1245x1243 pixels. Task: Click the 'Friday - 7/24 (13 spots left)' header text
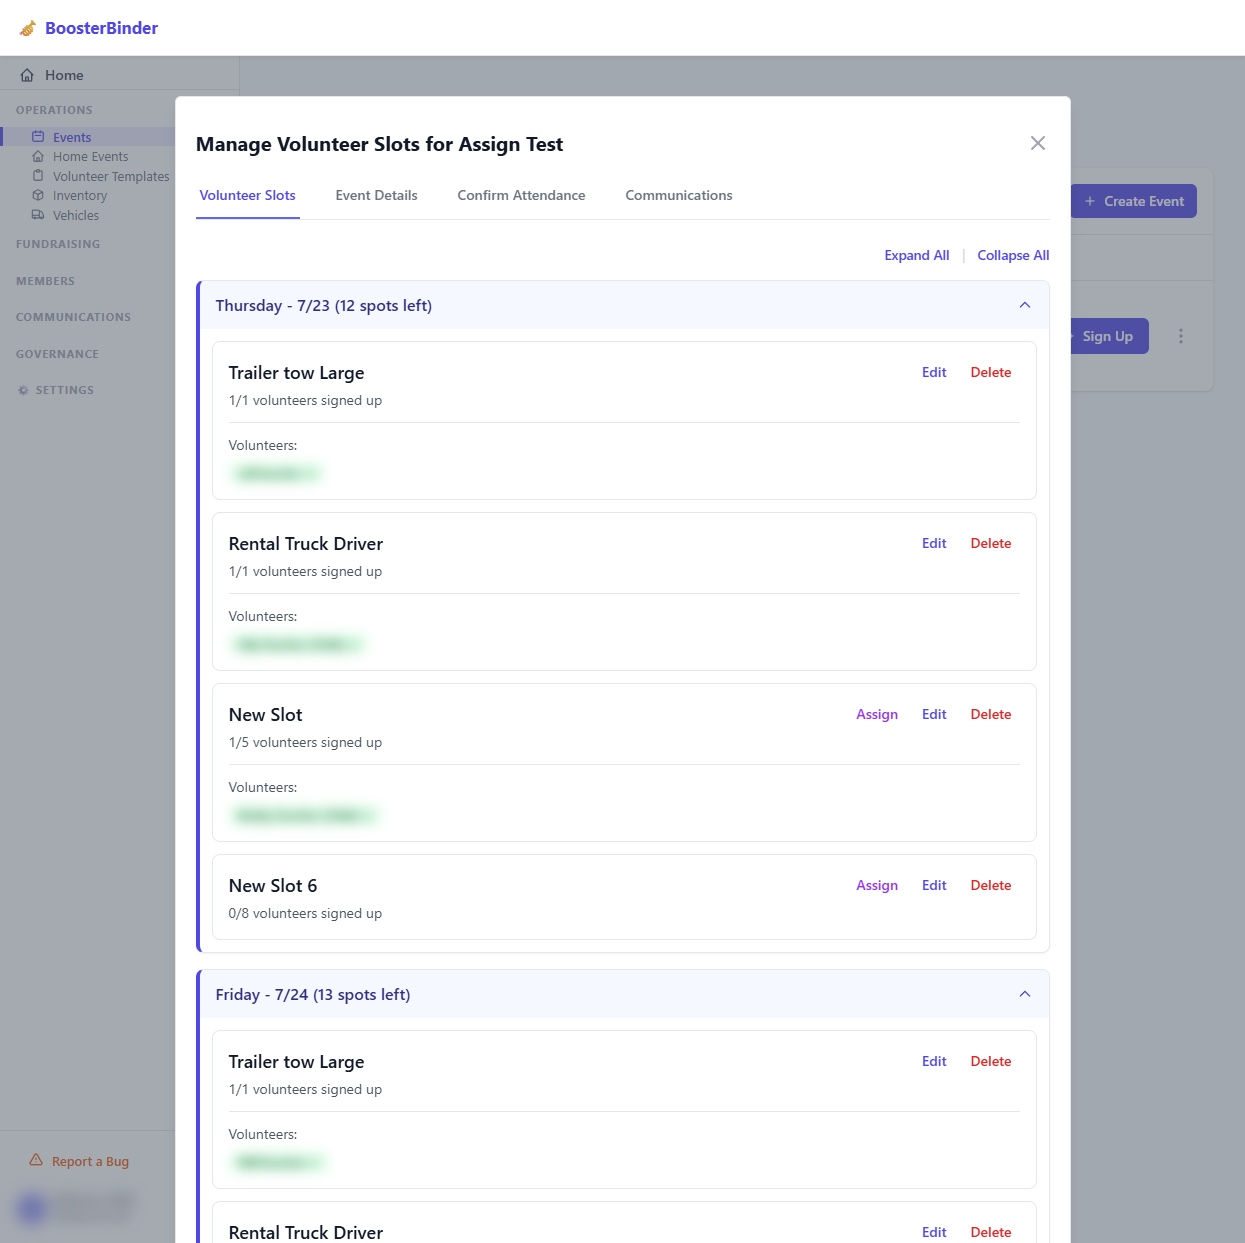click(313, 994)
